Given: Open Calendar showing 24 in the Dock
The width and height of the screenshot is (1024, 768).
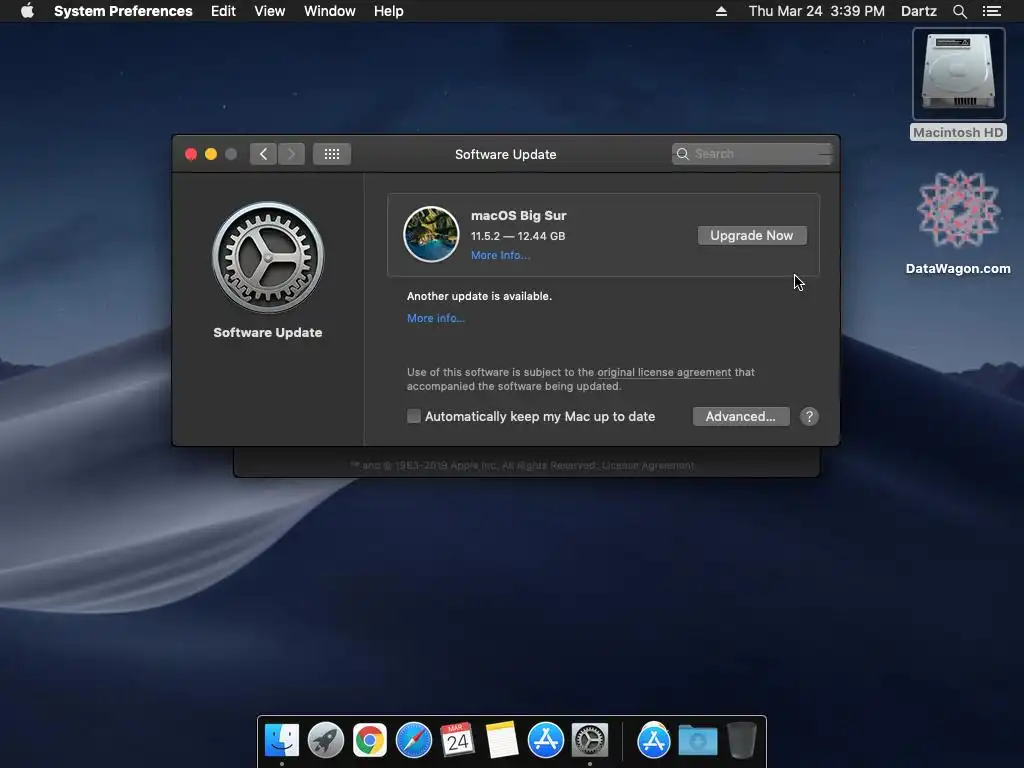Looking at the screenshot, I should point(457,741).
